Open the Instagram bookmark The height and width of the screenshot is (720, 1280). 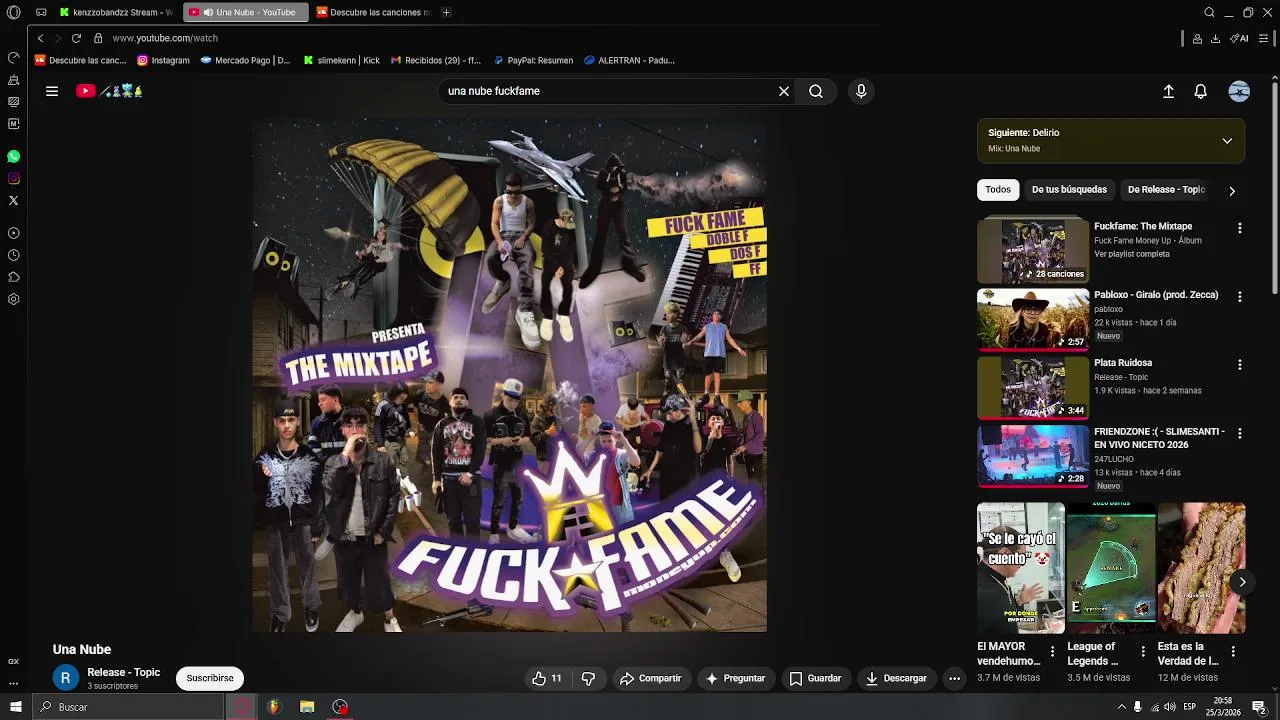tap(163, 60)
